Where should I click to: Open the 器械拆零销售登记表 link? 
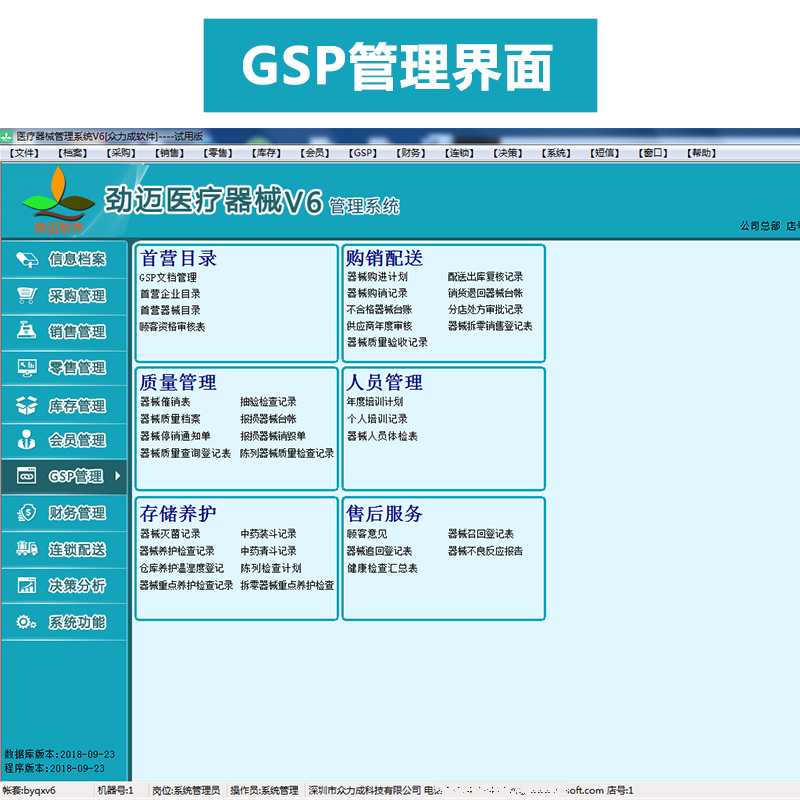click(490, 326)
